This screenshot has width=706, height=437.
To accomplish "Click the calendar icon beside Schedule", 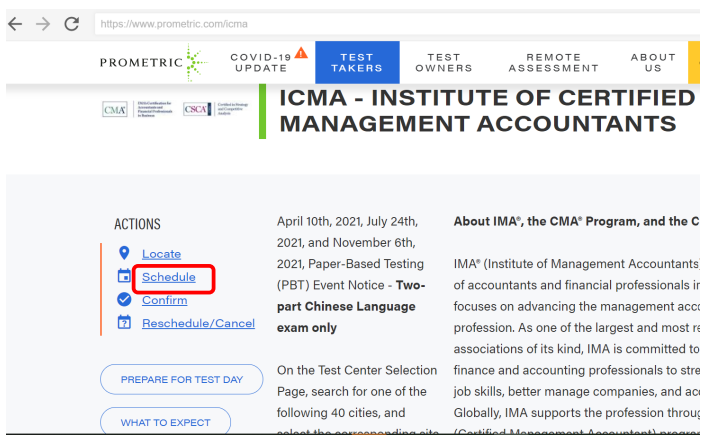I will pos(124,276).
